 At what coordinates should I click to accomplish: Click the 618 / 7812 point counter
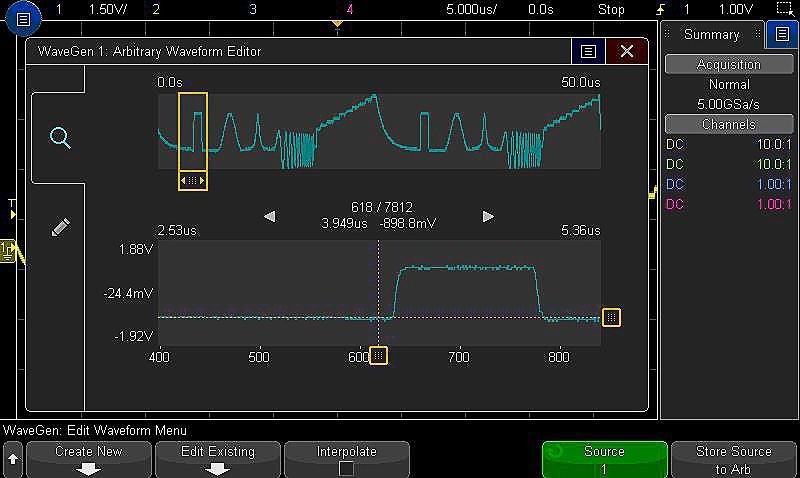382,208
